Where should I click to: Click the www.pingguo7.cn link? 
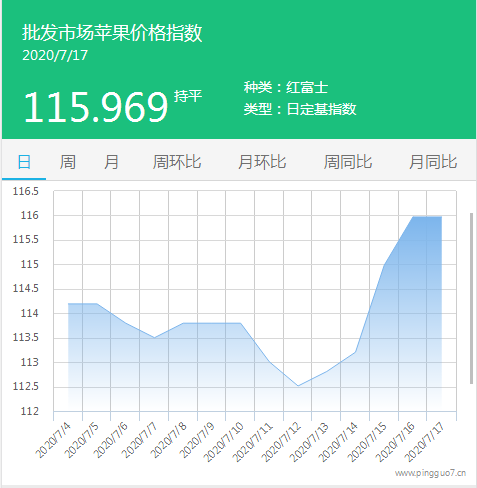pos(430,473)
